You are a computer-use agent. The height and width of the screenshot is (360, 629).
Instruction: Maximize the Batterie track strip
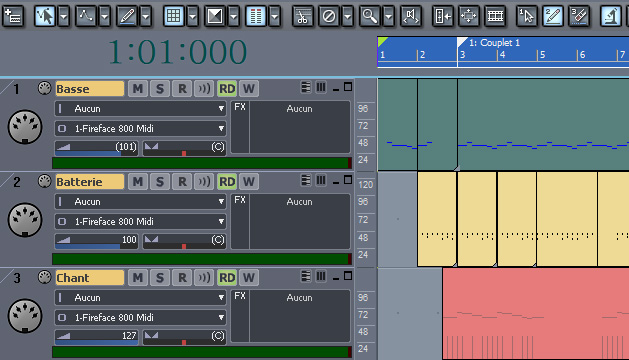348,180
